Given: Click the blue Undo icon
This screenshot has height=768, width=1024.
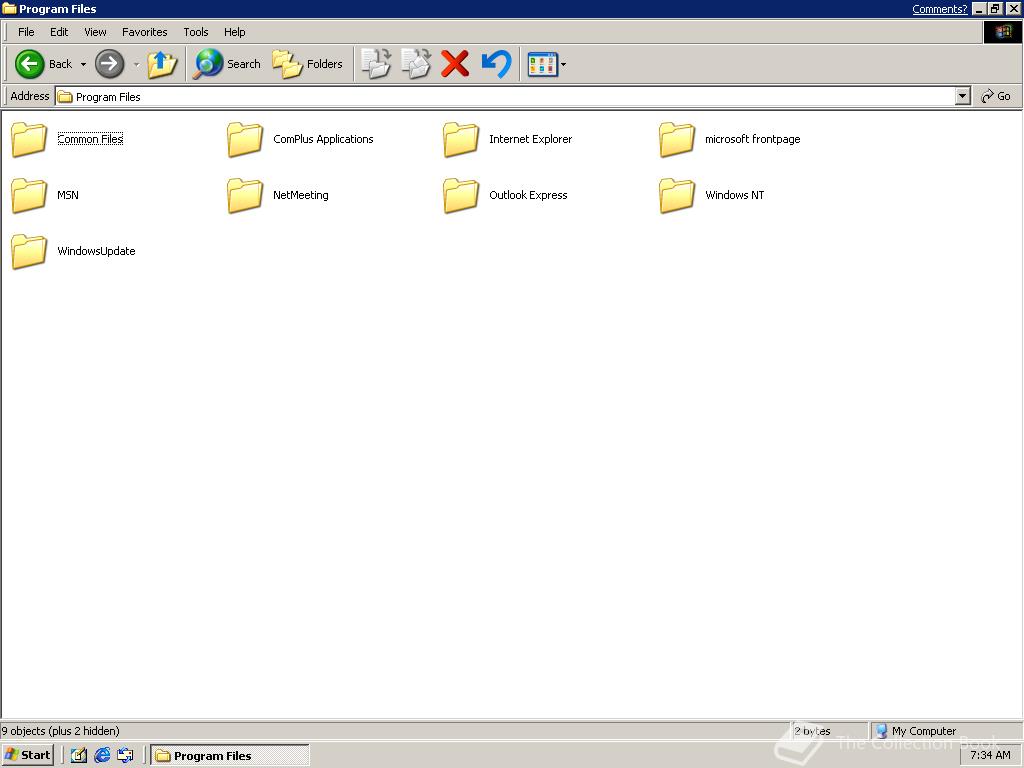Looking at the screenshot, I should coord(496,64).
